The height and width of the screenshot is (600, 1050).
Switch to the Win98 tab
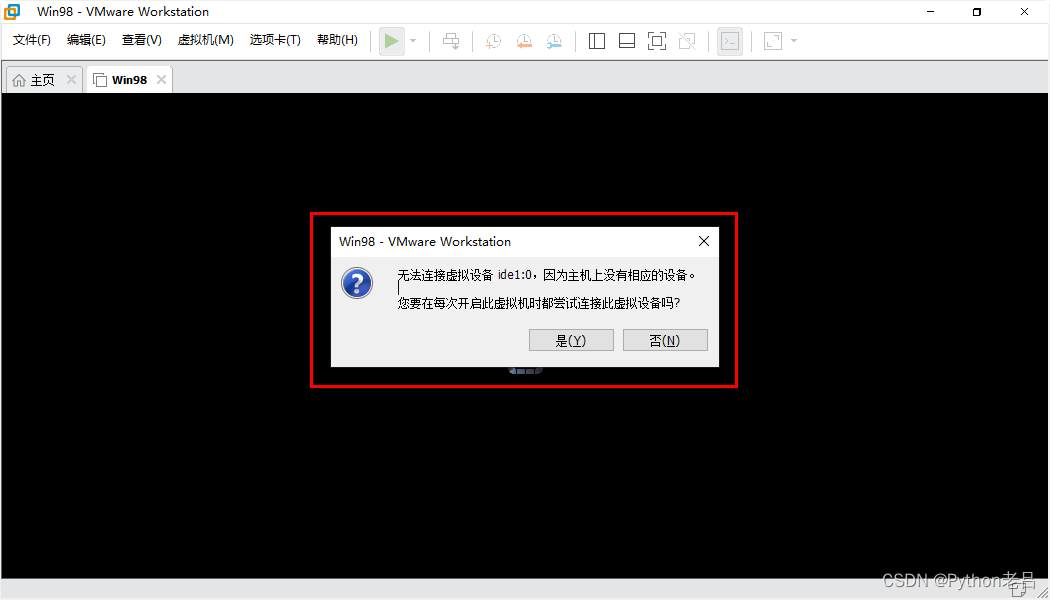point(129,80)
